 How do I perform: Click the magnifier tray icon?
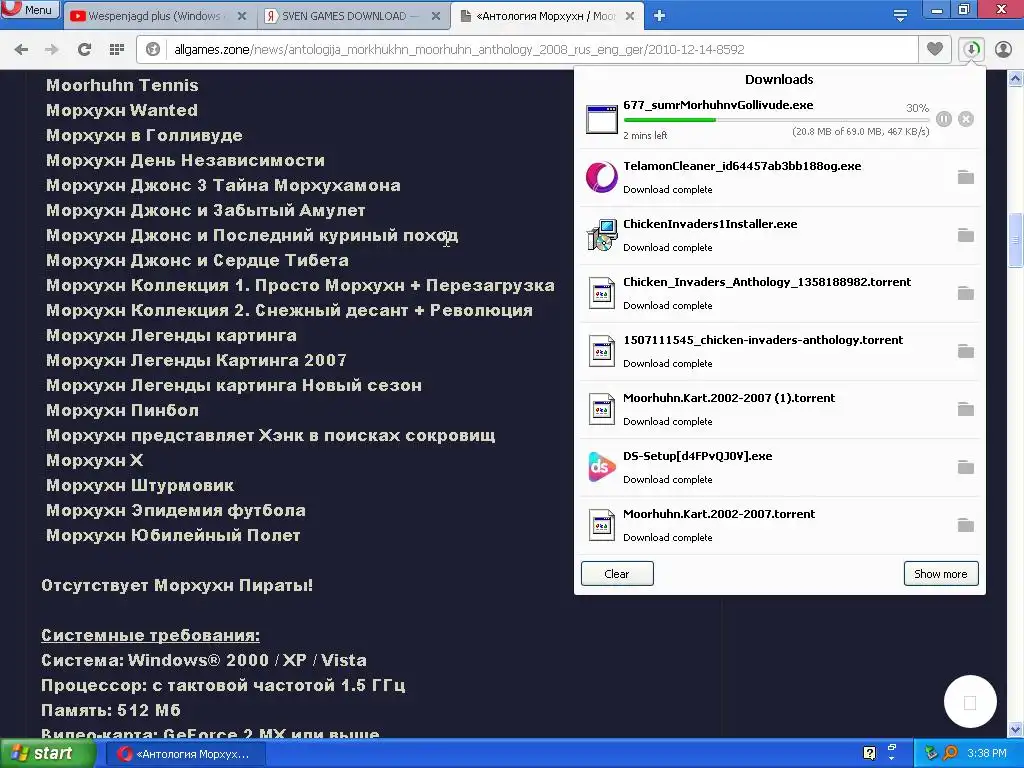(x=950, y=754)
